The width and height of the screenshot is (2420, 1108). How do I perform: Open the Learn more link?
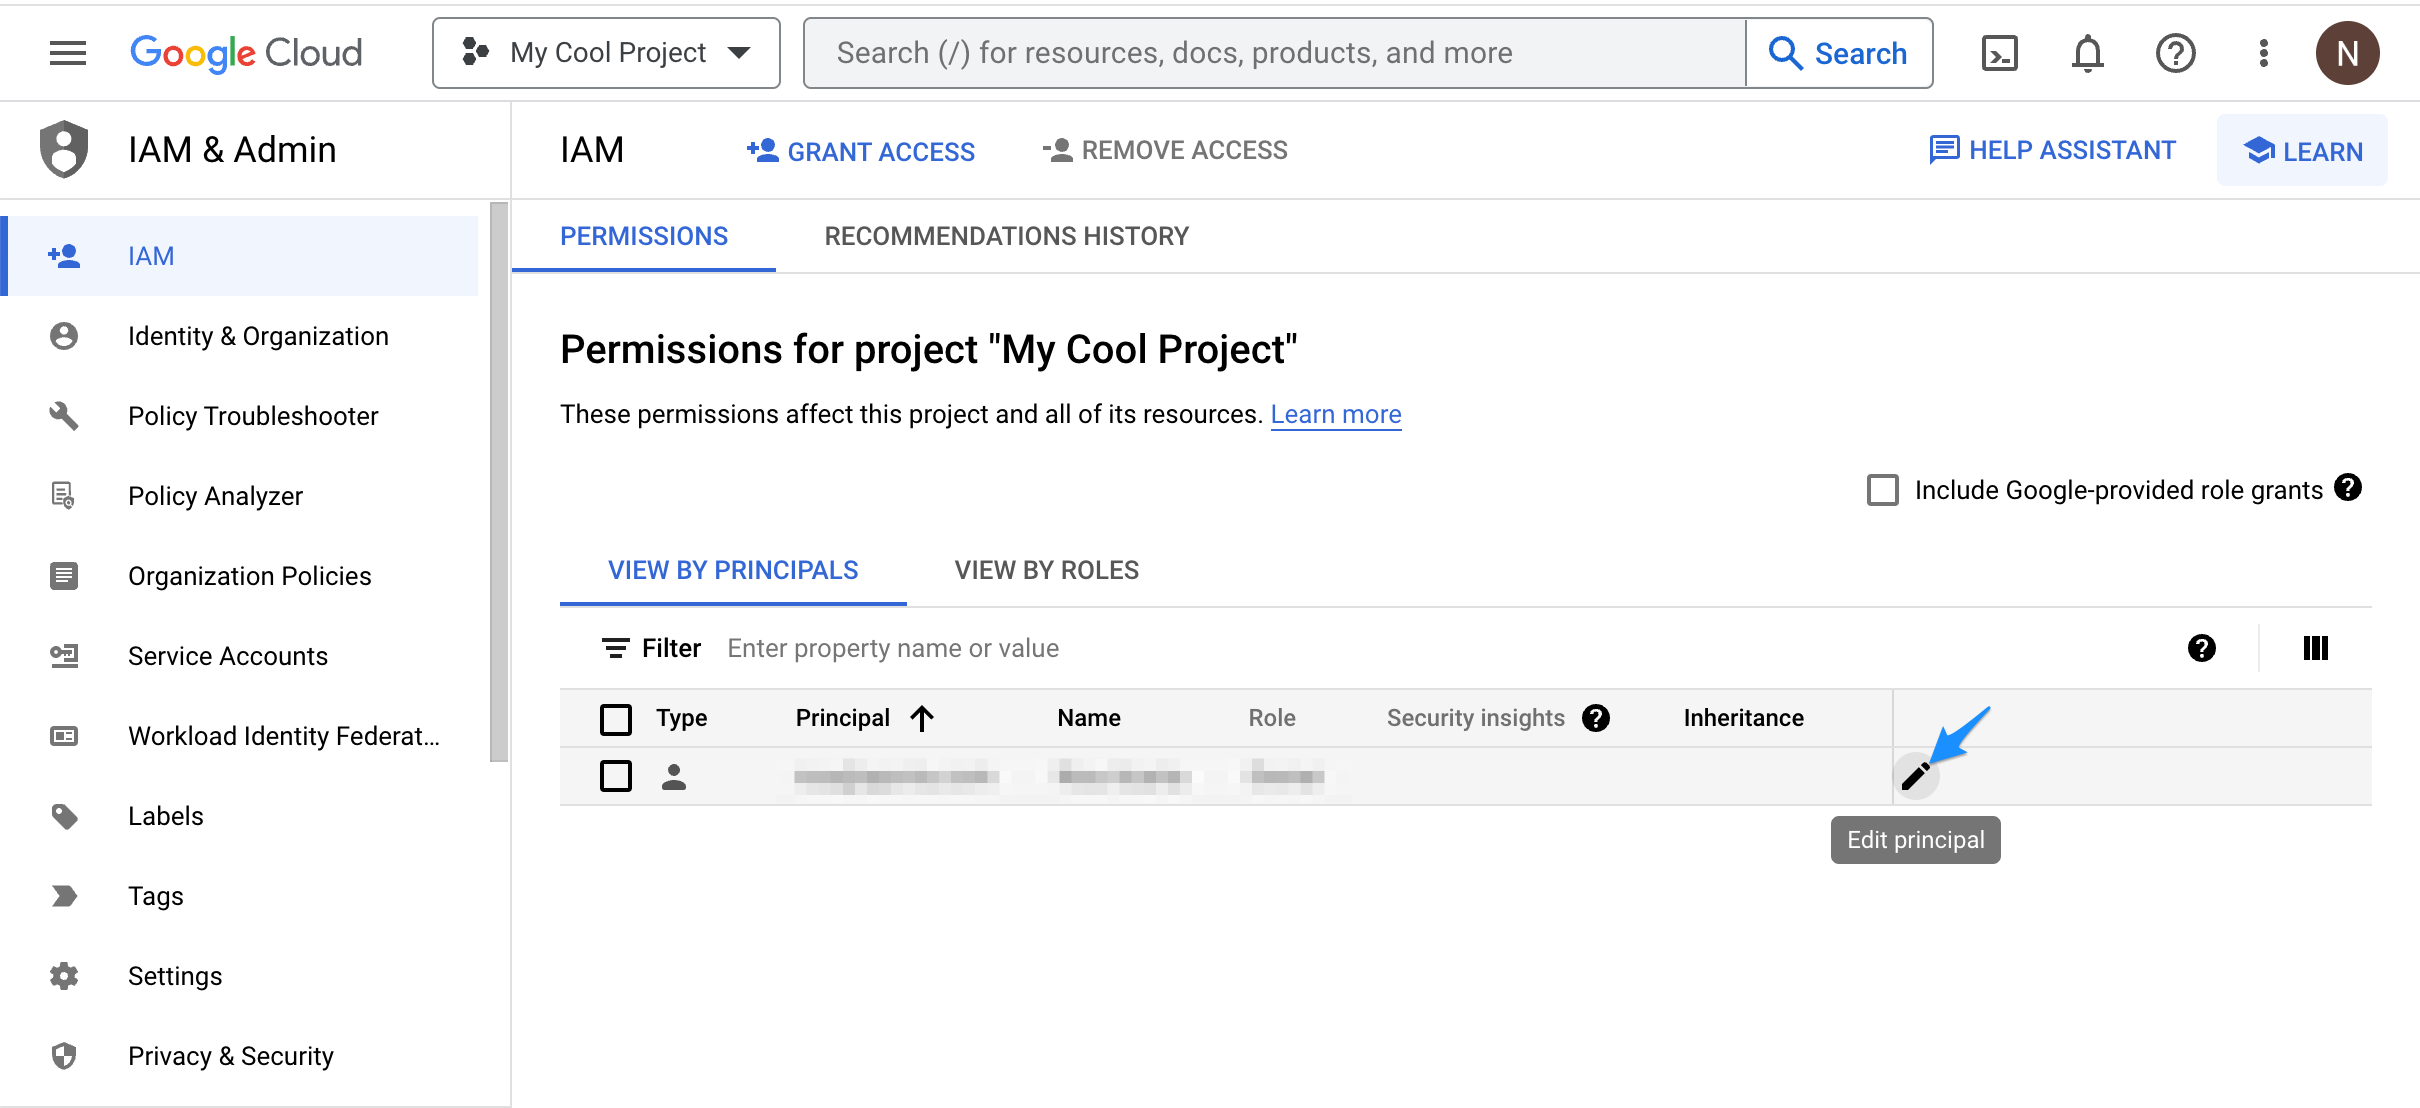click(1335, 414)
